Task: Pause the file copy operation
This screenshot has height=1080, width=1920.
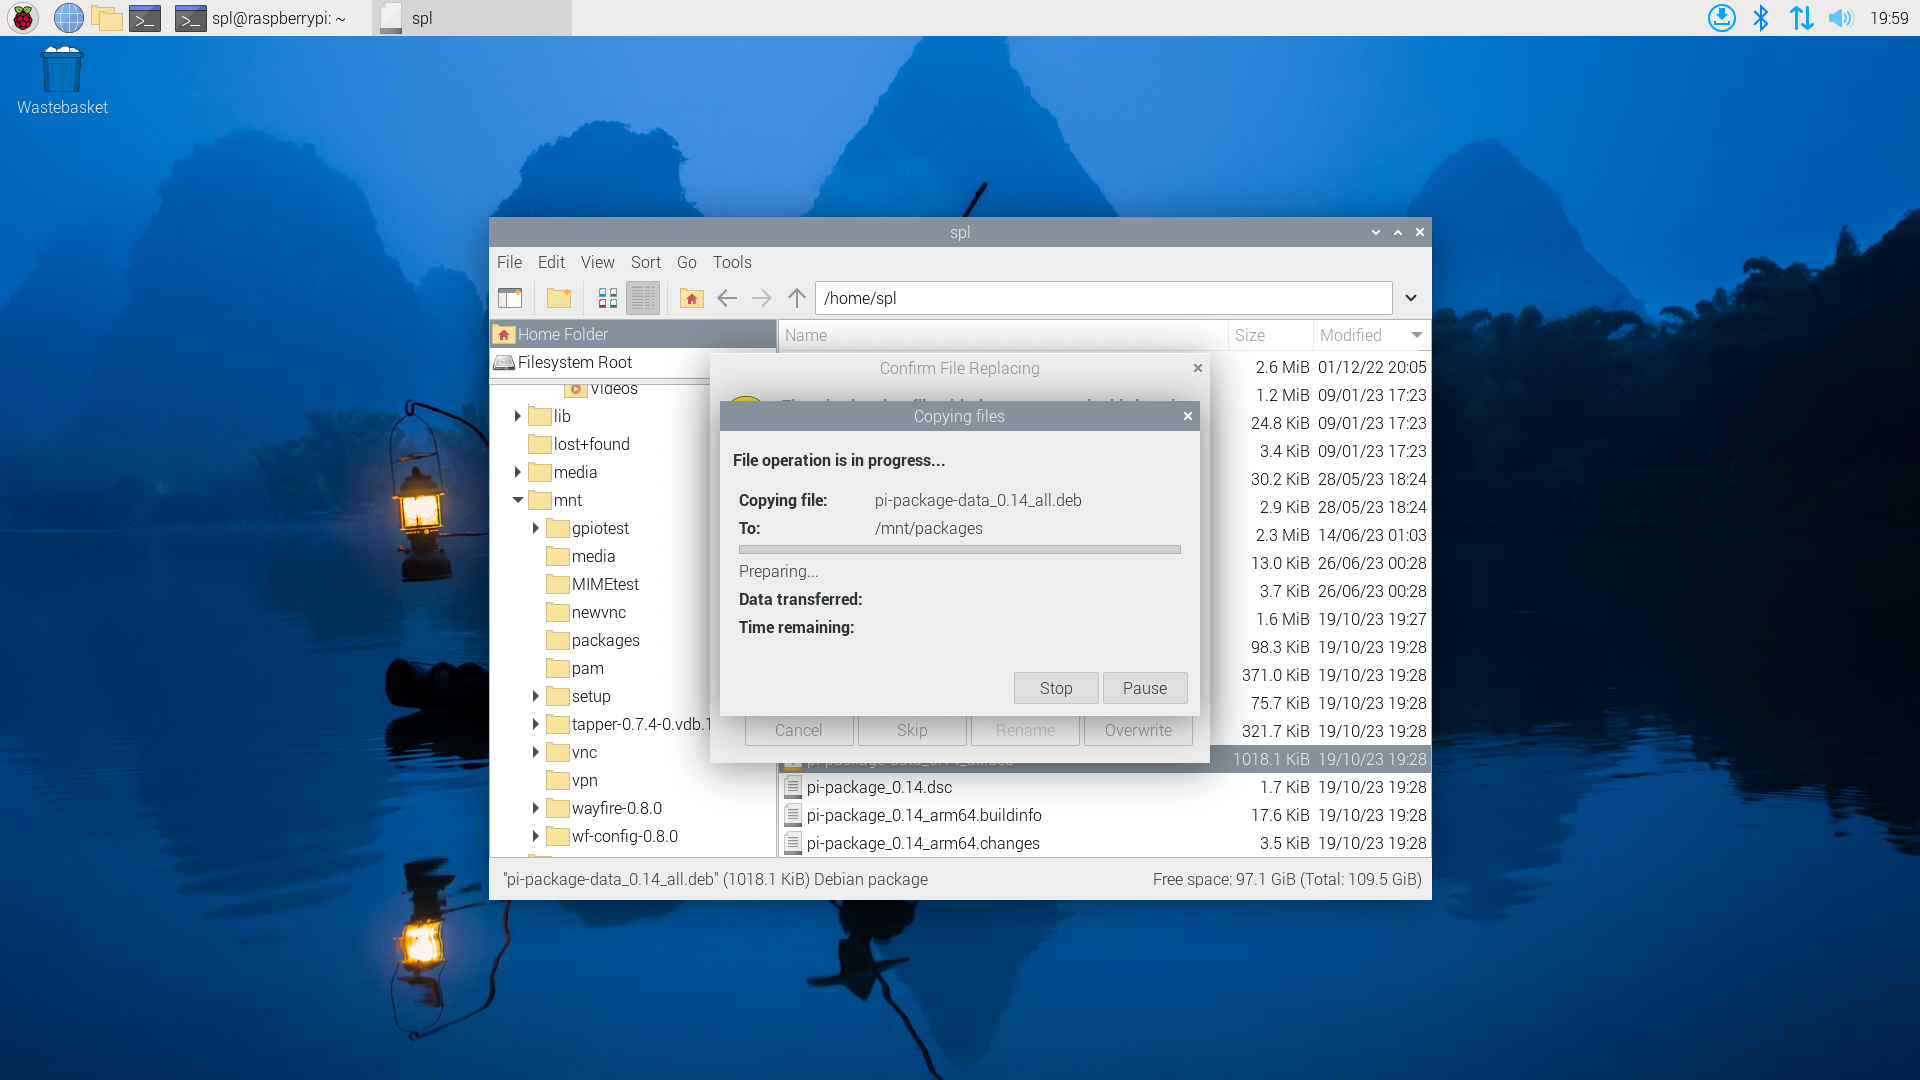Action: 1144,688
